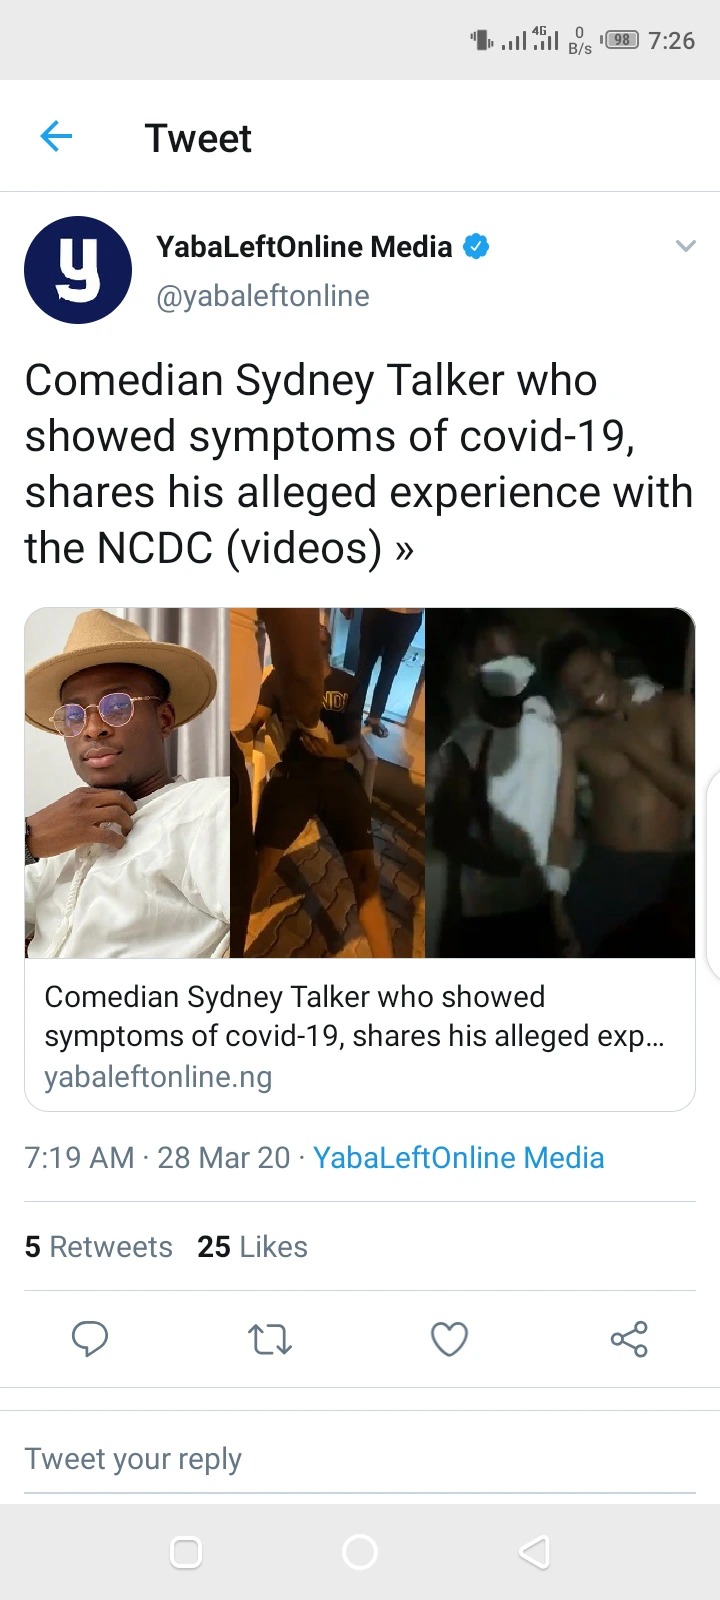Tap the Tweet your reply field
Viewport: 720px width, 1600px height.
[x=360, y=1459]
